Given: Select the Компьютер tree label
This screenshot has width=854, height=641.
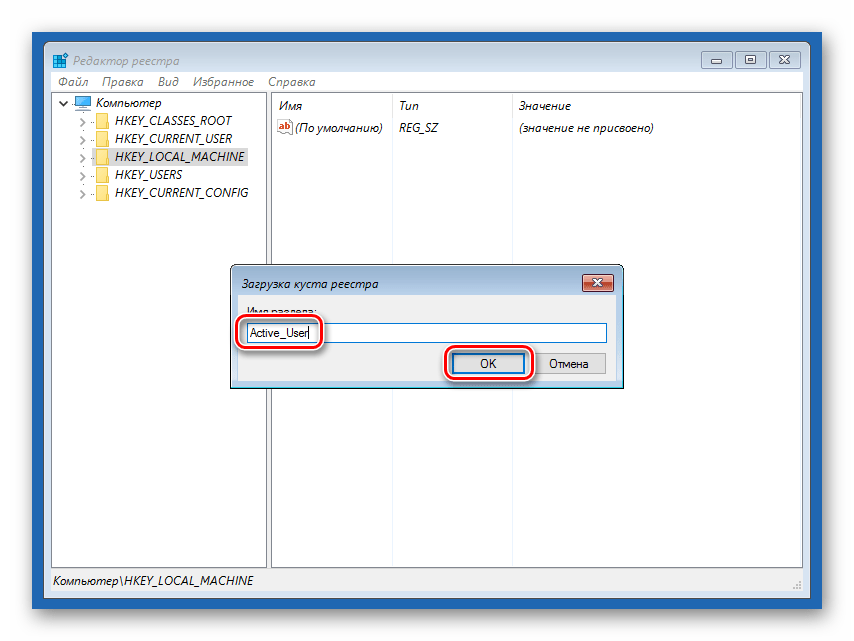Looking at the screenshot, I should coord(129,102).
